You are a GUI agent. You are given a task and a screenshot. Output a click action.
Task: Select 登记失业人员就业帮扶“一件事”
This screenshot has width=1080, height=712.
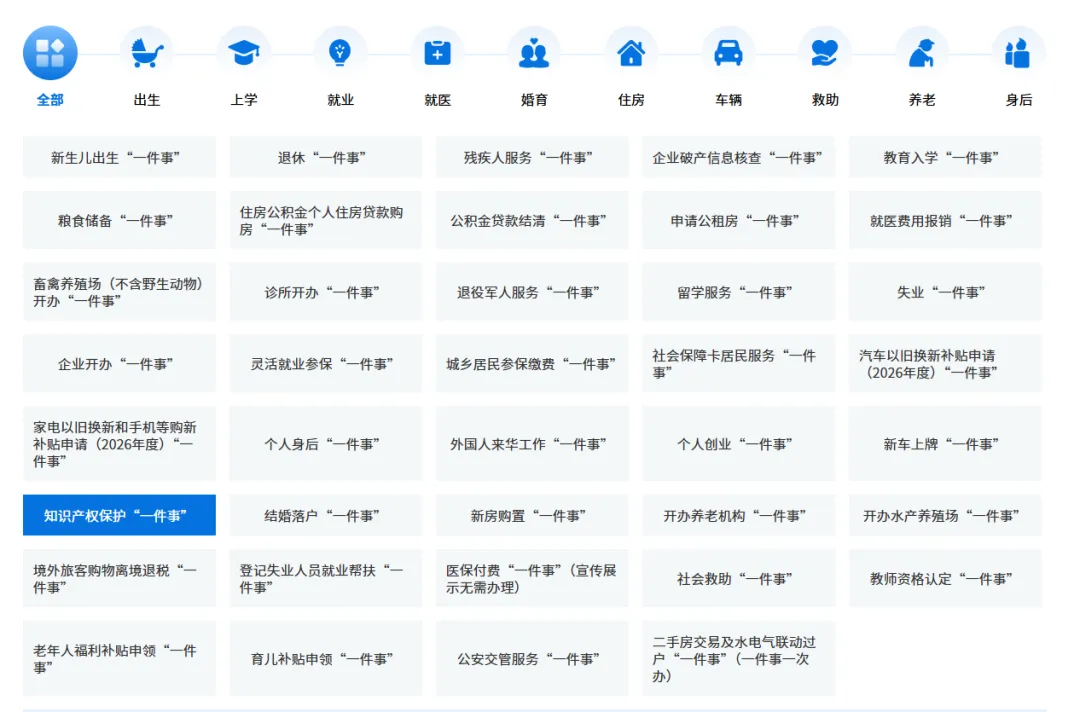coord(326,578)
